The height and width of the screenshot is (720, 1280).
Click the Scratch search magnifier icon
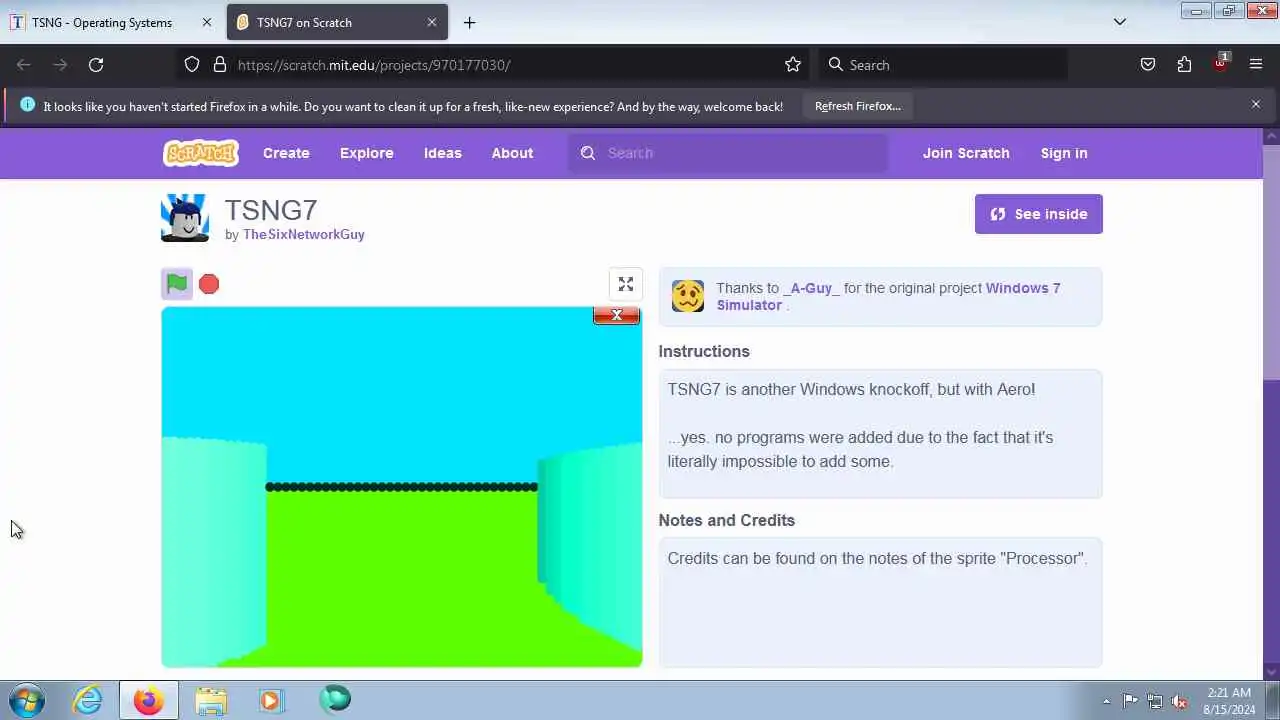[588, 153]
